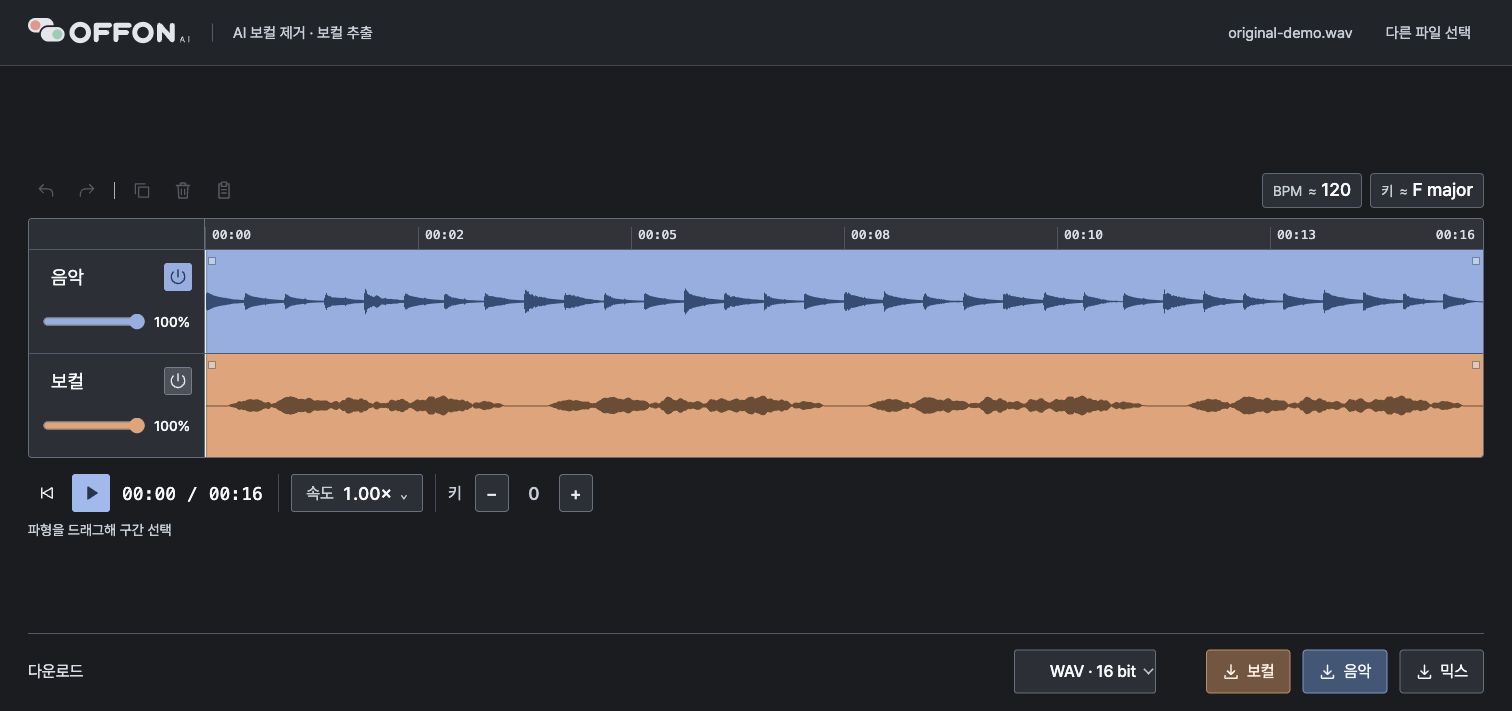The width and height of the screenshot is (1512, 711).
Task: Download the 믹스 file
Action: point(1441,671)
